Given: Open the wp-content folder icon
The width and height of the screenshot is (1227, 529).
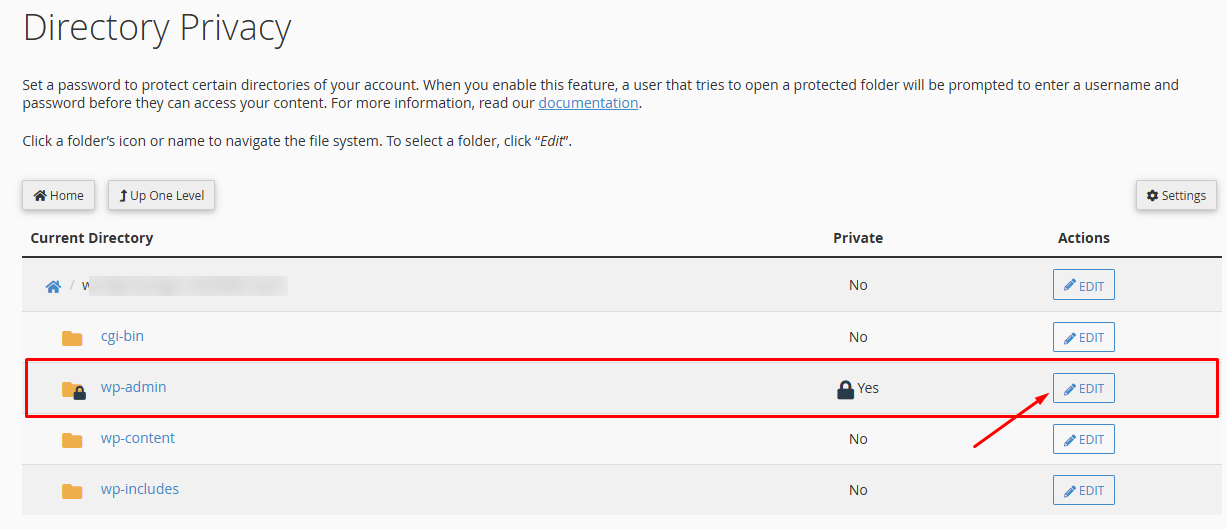Looking at the screenshot, I should (x=72, y=440).
